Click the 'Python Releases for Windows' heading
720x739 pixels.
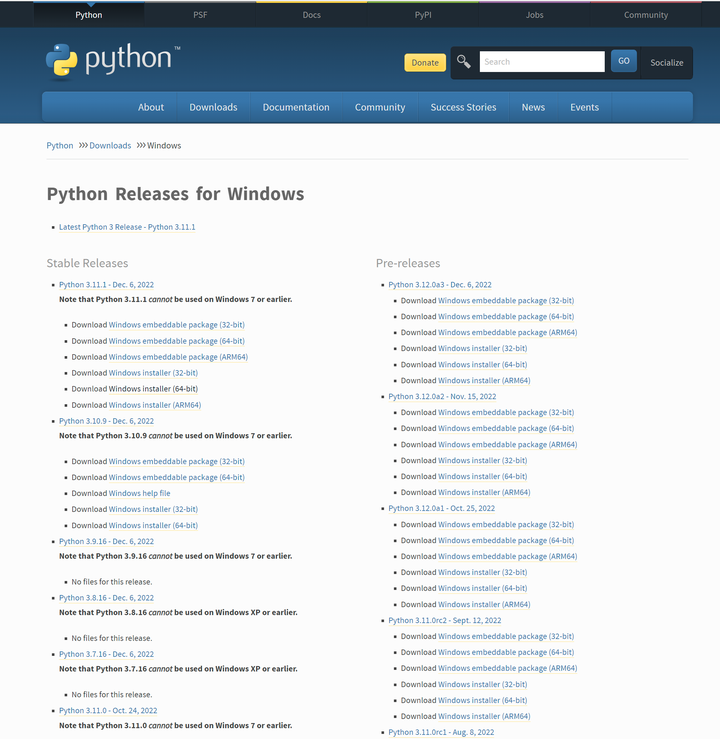click(175, 194)
